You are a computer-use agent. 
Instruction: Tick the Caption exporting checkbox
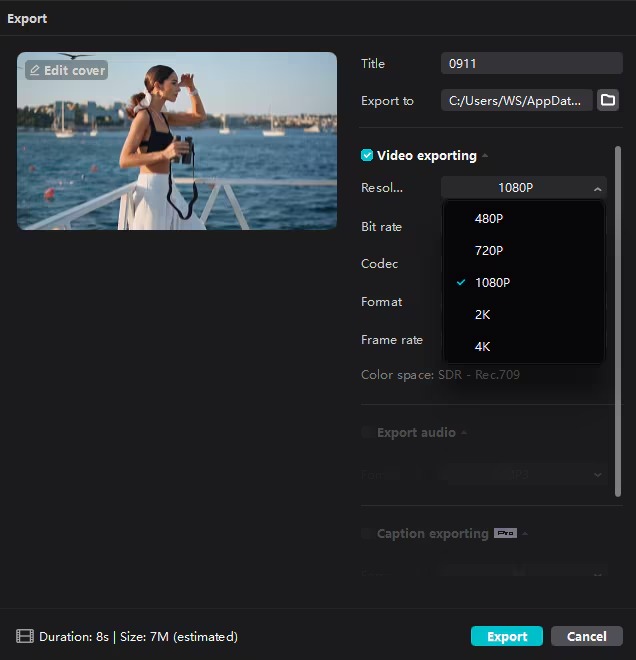coord(367,533)
